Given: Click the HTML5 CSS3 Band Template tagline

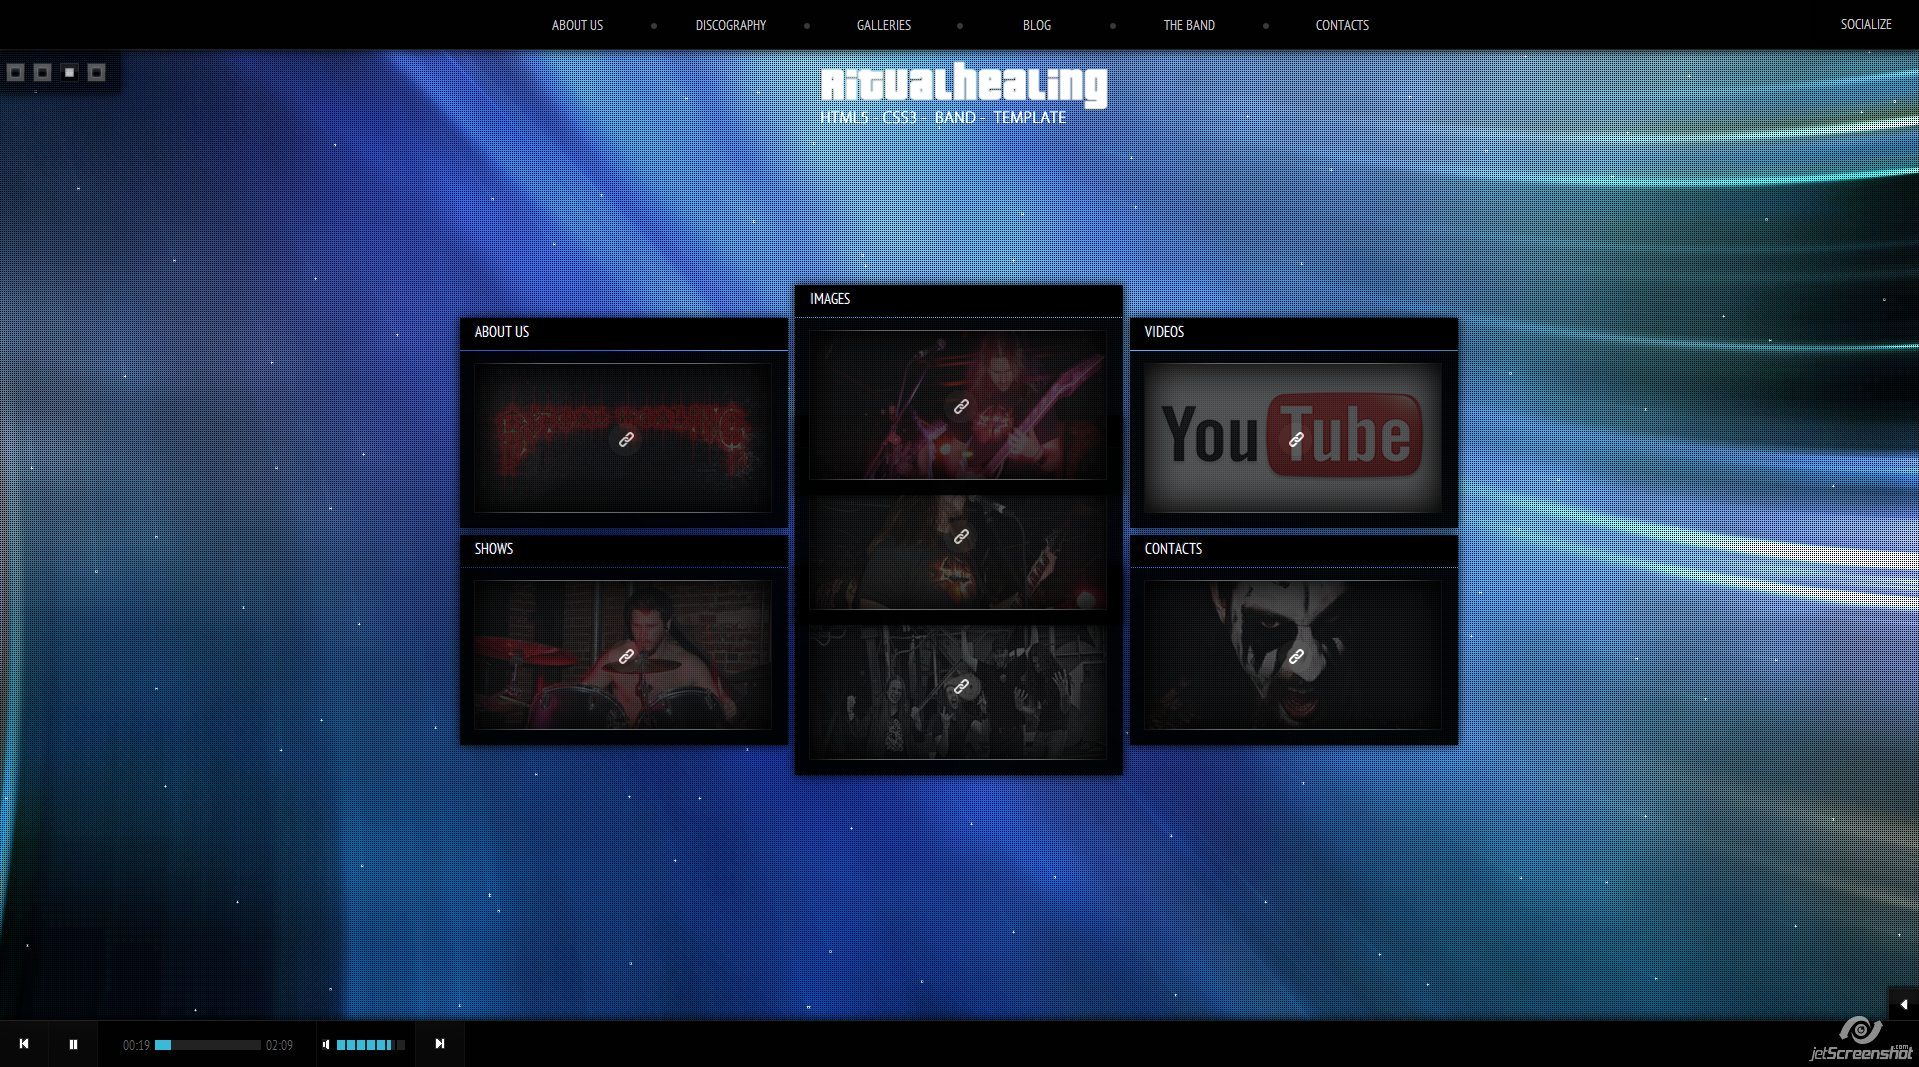Looking at the screenshot, I should click(943, 117).
